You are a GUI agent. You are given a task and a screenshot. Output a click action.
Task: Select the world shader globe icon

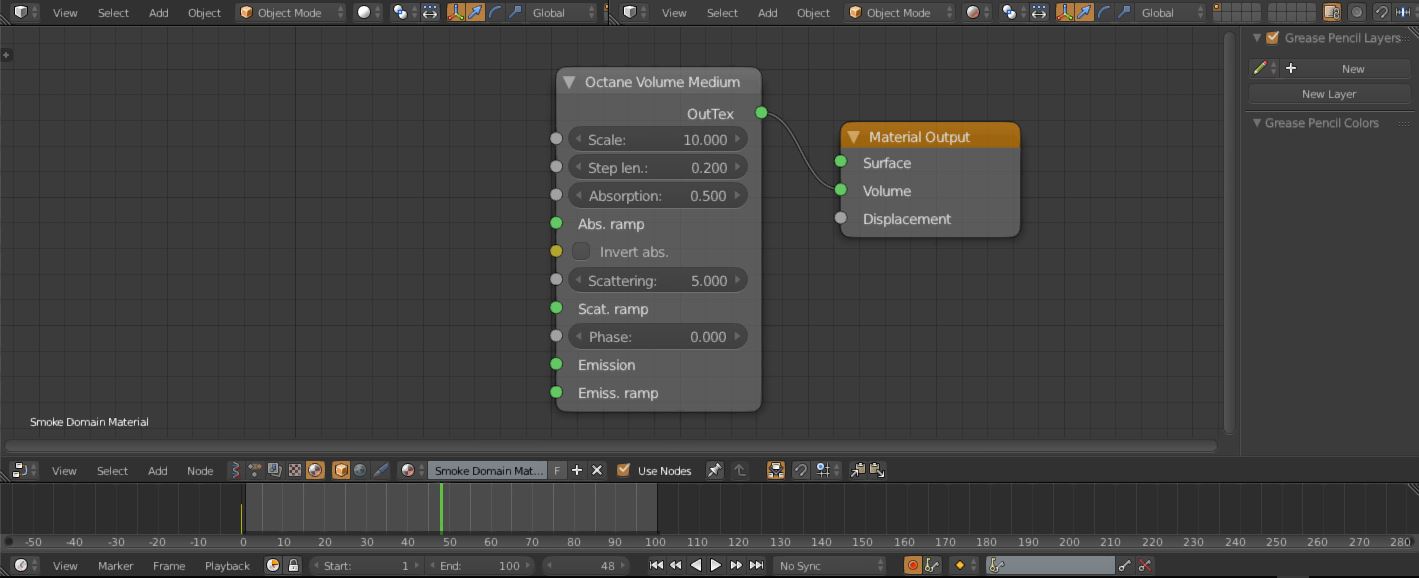[360, 470]
